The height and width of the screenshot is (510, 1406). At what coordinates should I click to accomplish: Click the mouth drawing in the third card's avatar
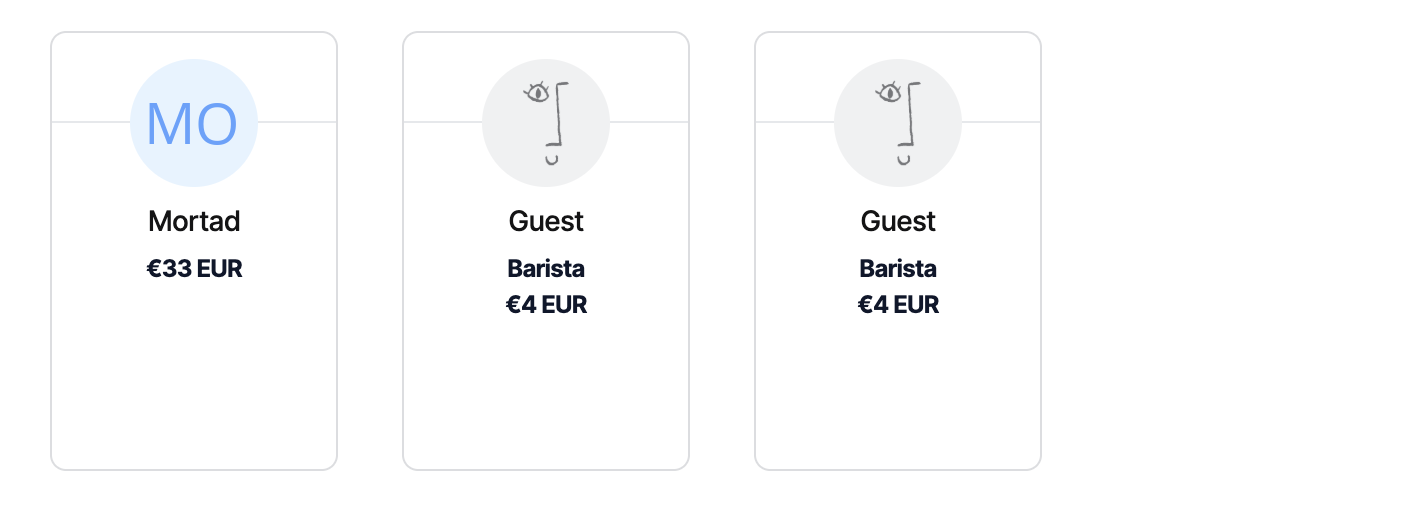click(904, 159)
